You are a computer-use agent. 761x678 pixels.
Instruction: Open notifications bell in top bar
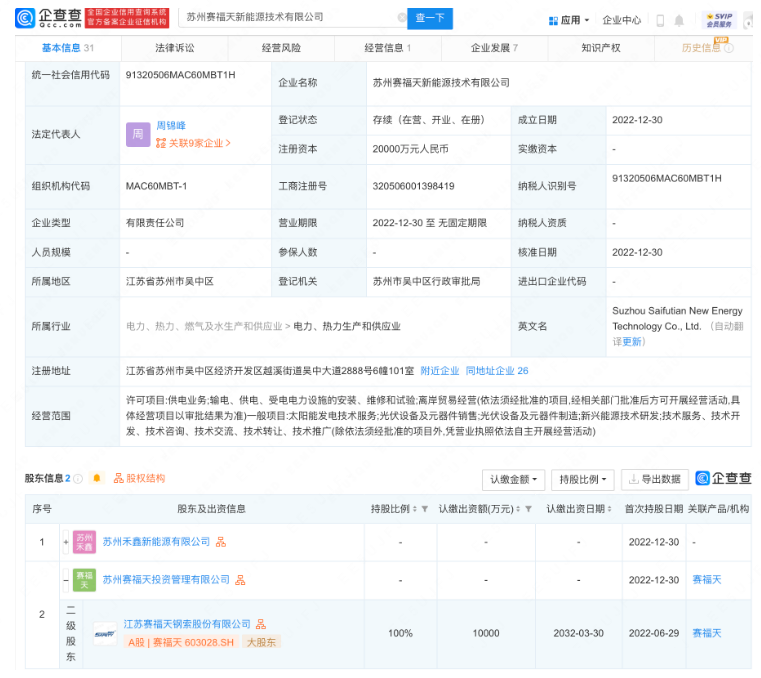tap(679, 20)
